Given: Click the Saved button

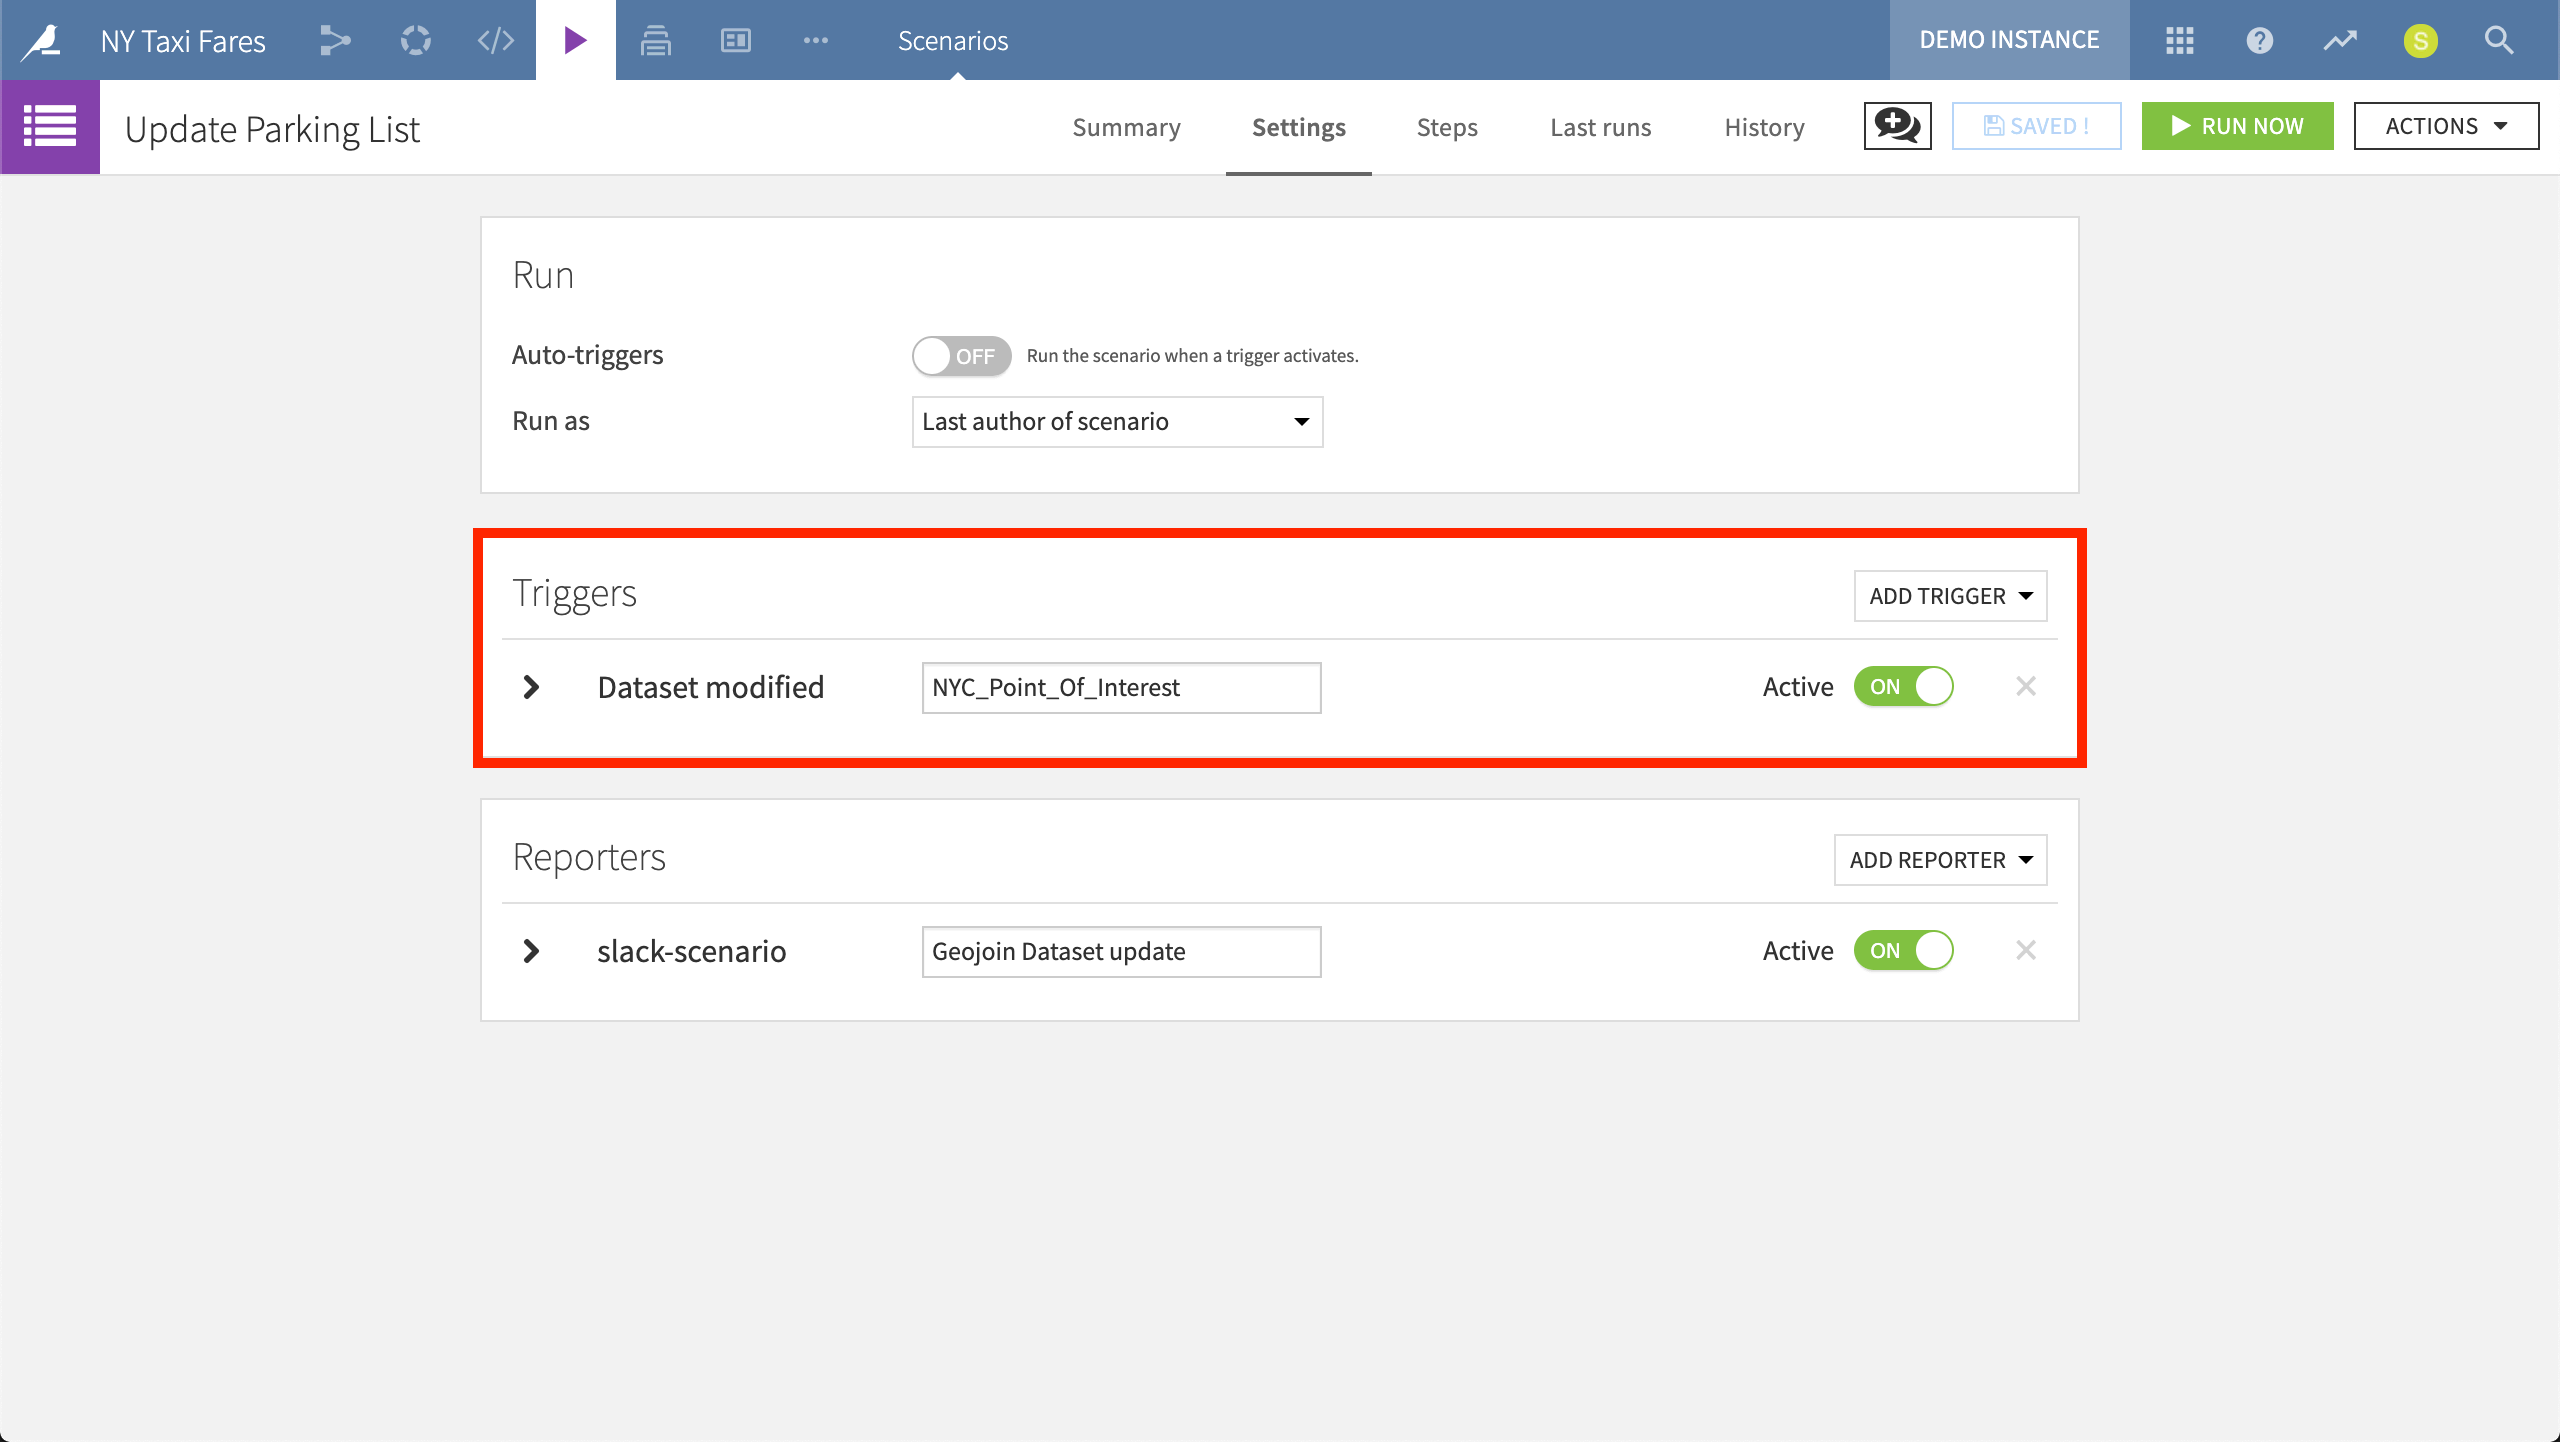Looking at the screenshot, I should (x=2036, y=126).
